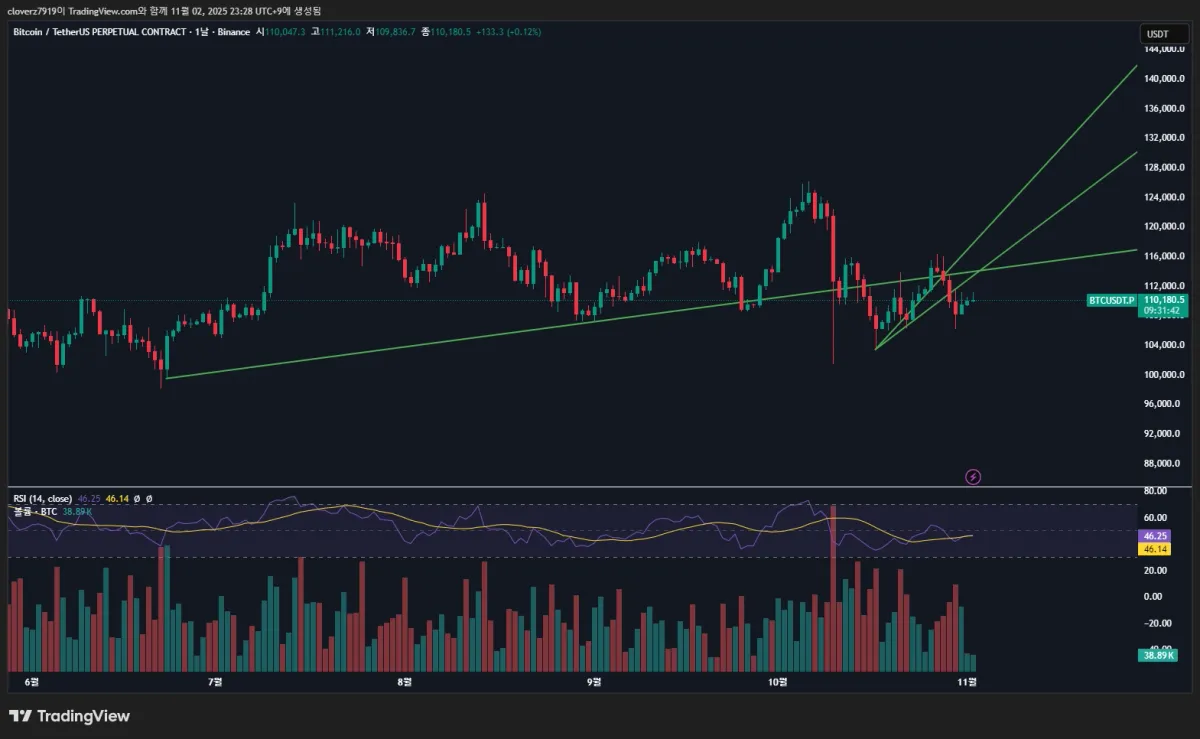The width and height of the screenshot is (1200, 739).
Task: Click the 0.00 RSI axis label
Action: (x=1153, y=597)
